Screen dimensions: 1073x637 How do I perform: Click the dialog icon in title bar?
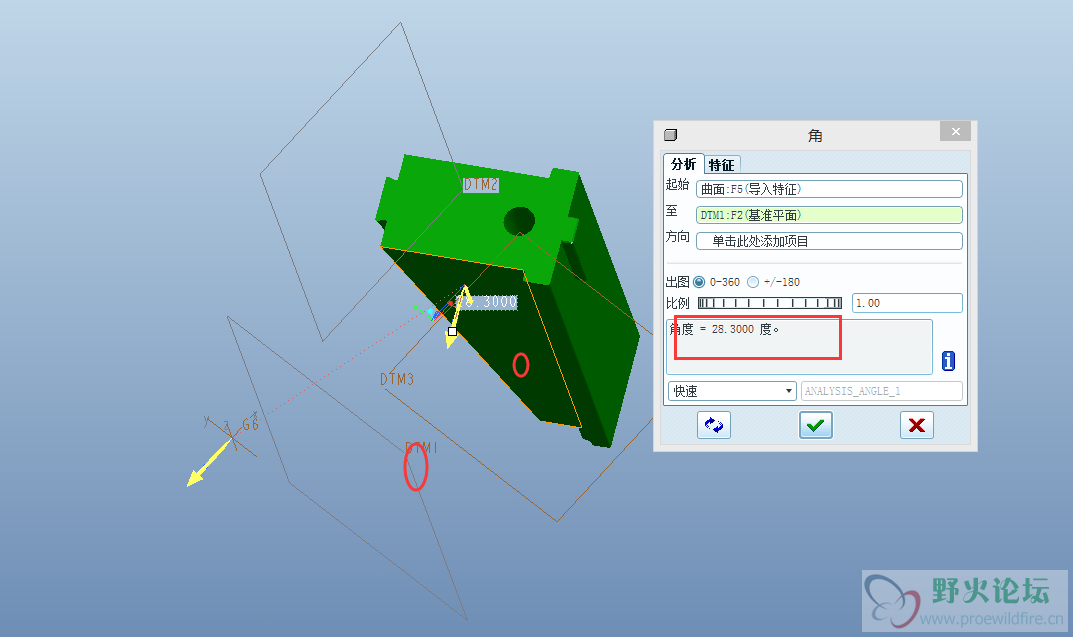(x=671, y=135)
